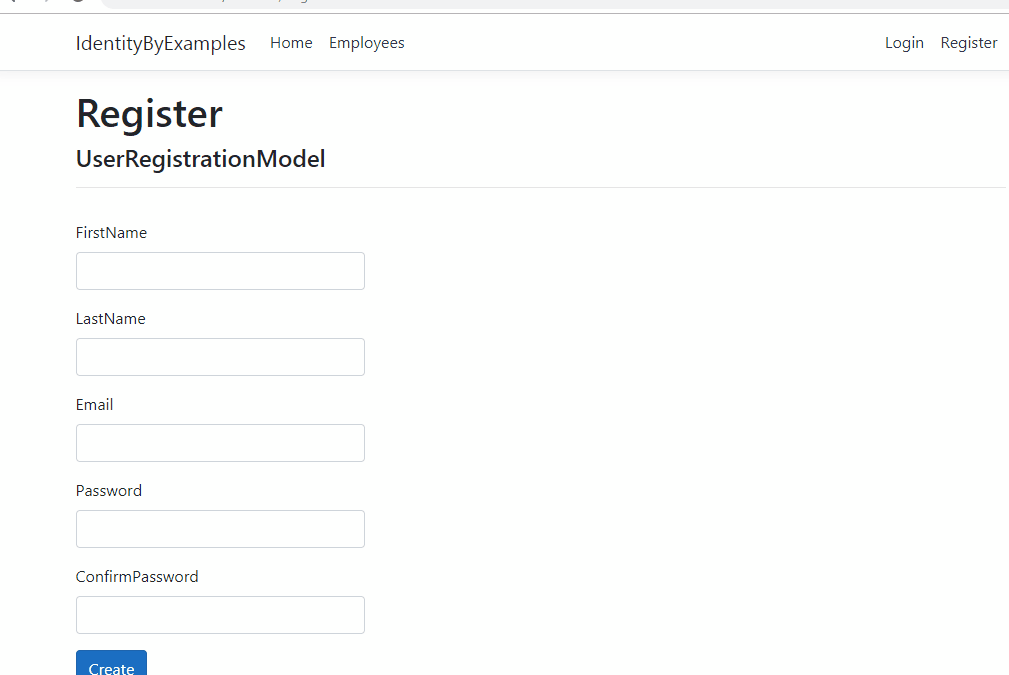1009x675 pixels.
Task: Click the IdentityByExamples brand link
Action: [x=160, y=43]
